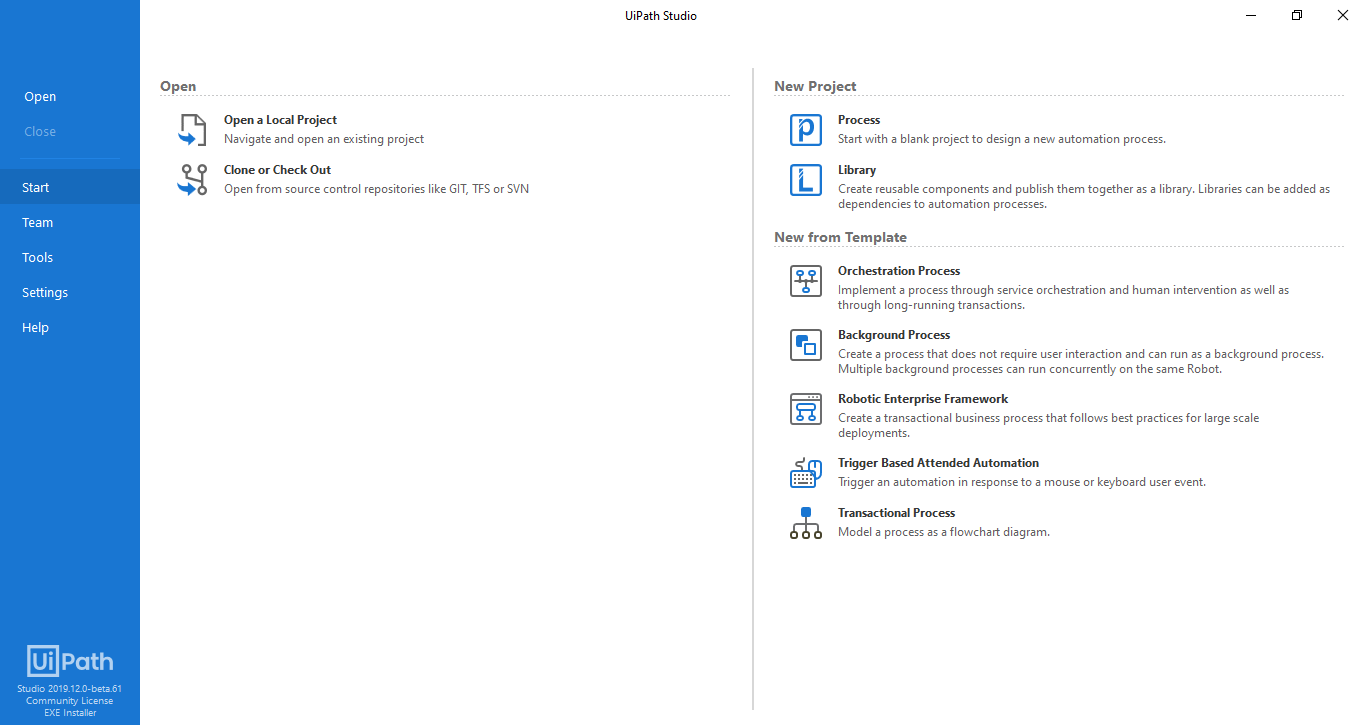Create a new Library project title

(857, 170)
